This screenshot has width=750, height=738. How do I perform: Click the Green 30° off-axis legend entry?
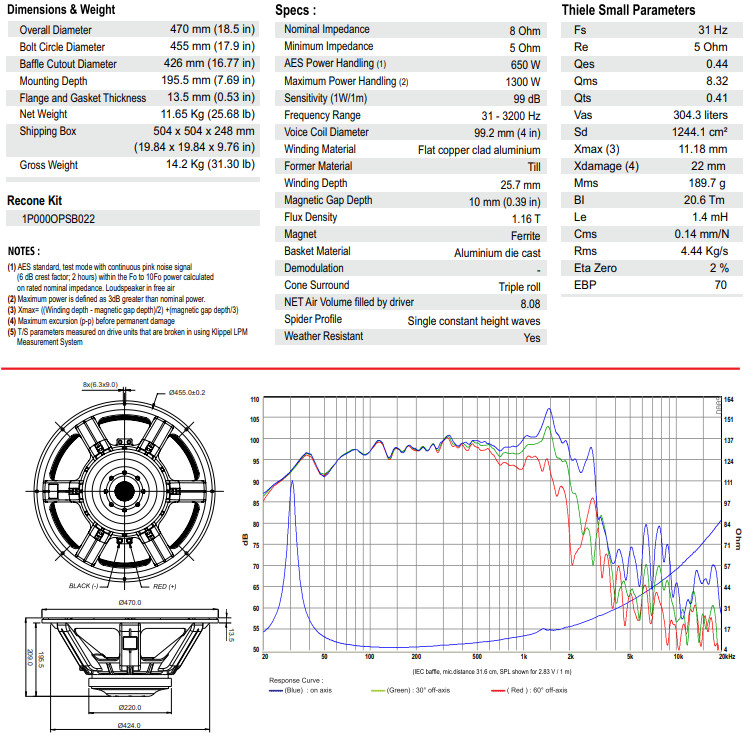coord(410,690)
